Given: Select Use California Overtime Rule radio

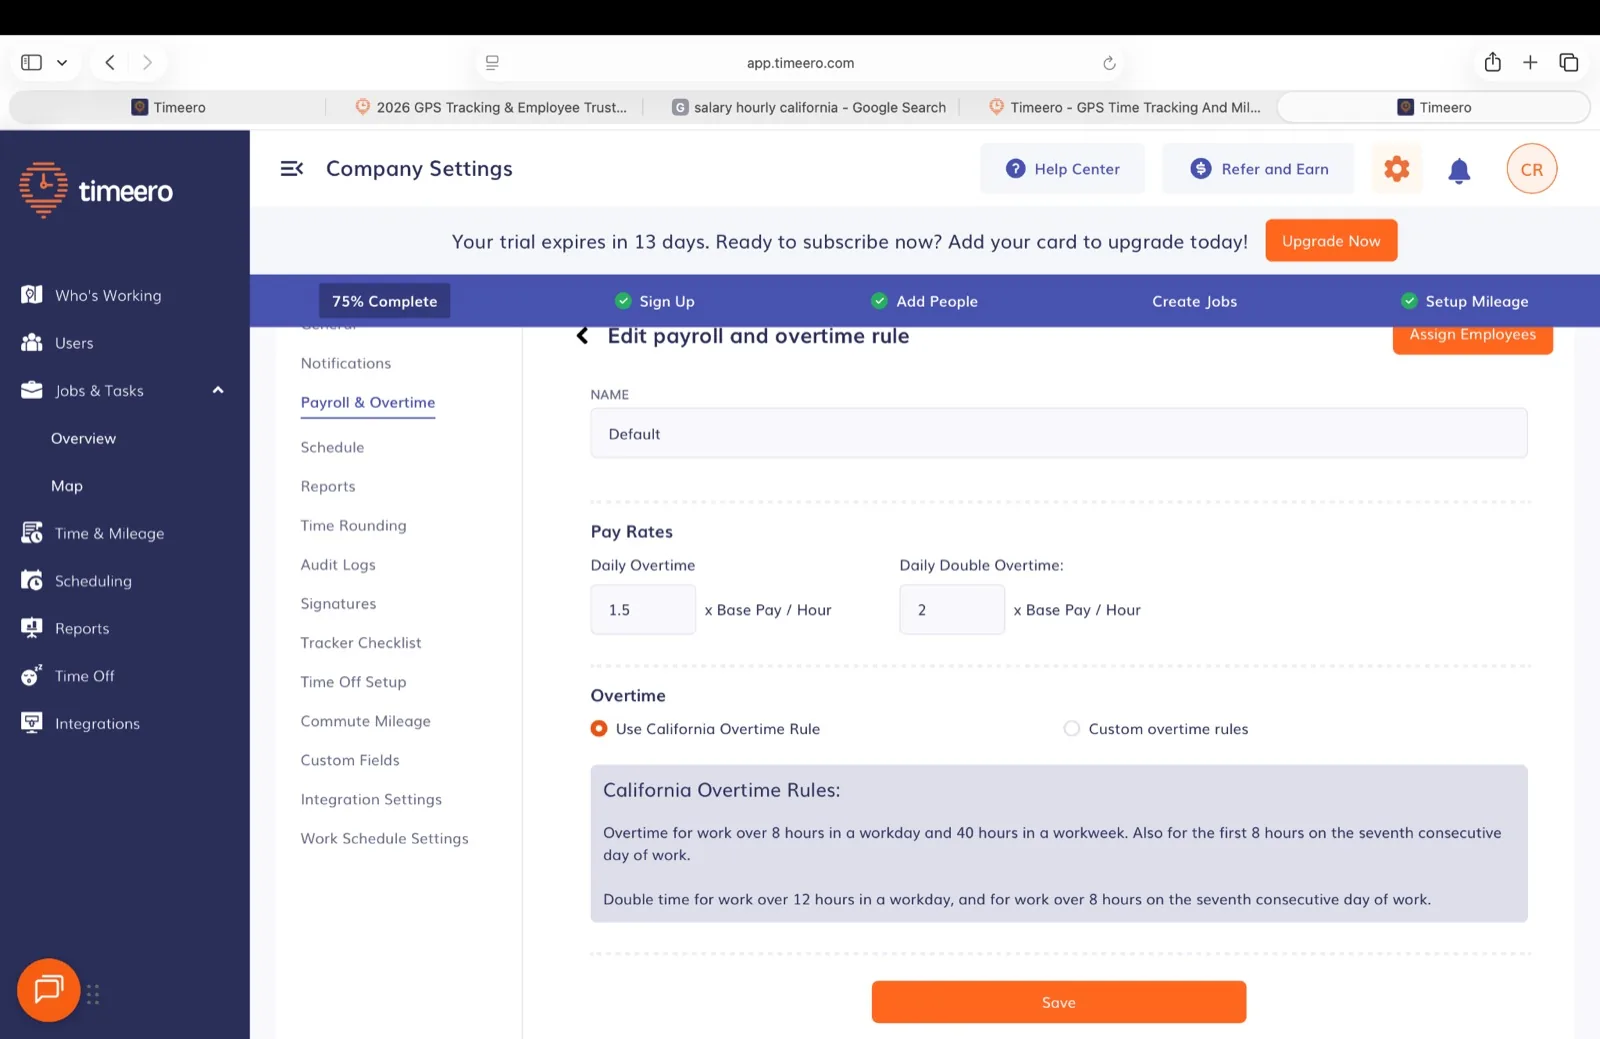Looking at the screenshot, I should click(x=598, y=729).
